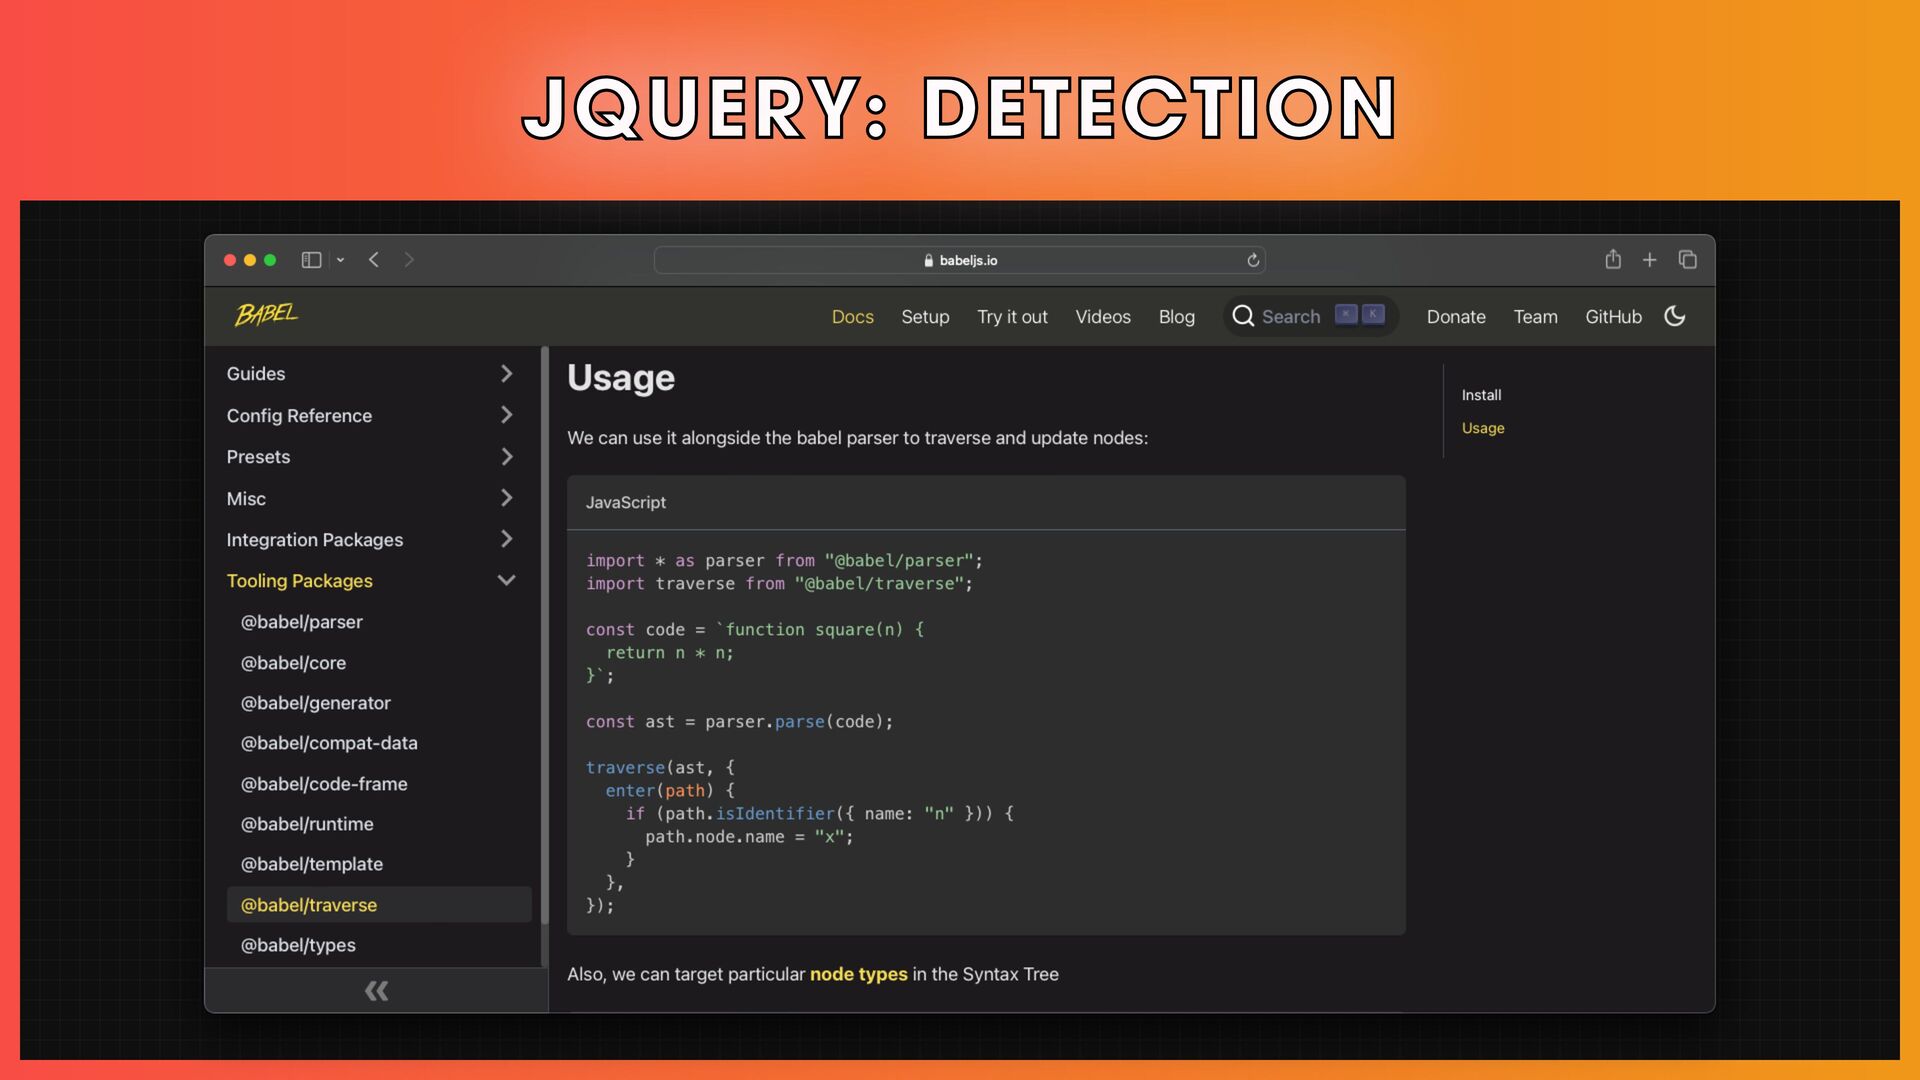The image size is (1920, 1080).
Task: Collapse the Tooling Packages section
Action: pos(506,580)
